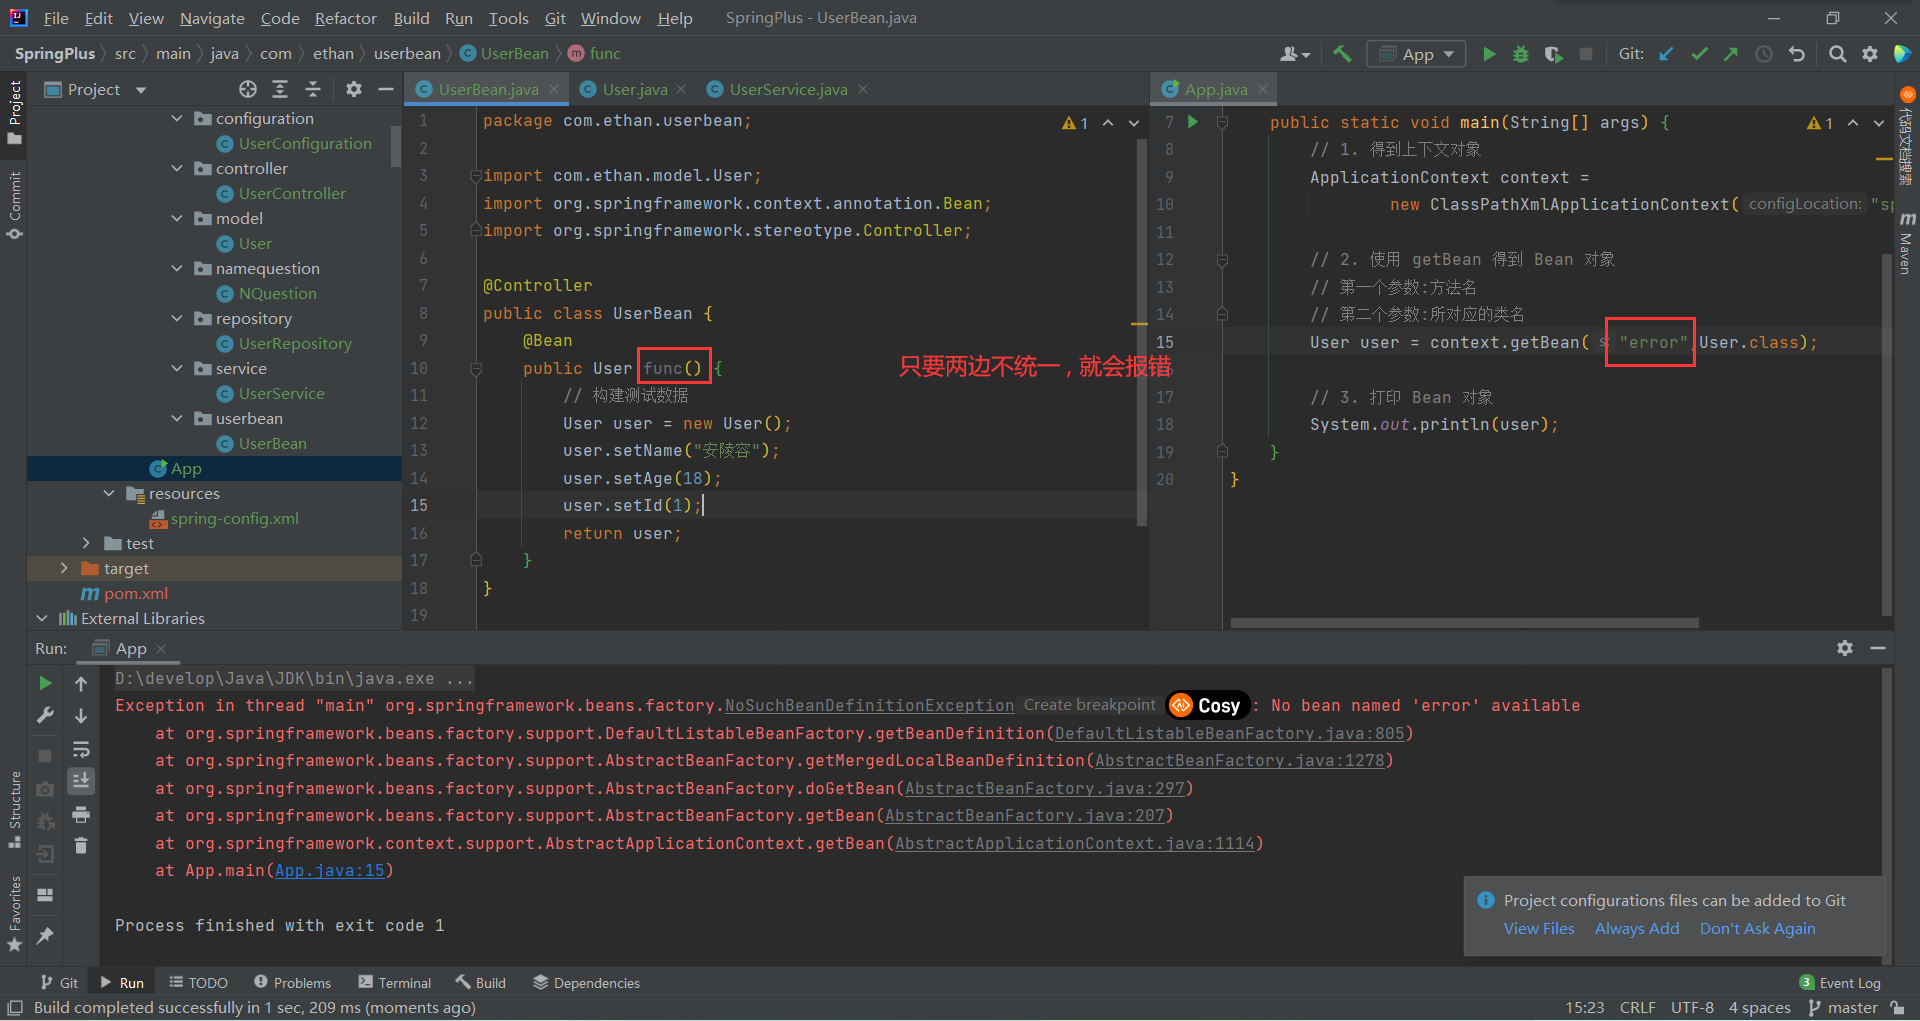
Task: Open Project panel options gear
Action: coord(354,89)
